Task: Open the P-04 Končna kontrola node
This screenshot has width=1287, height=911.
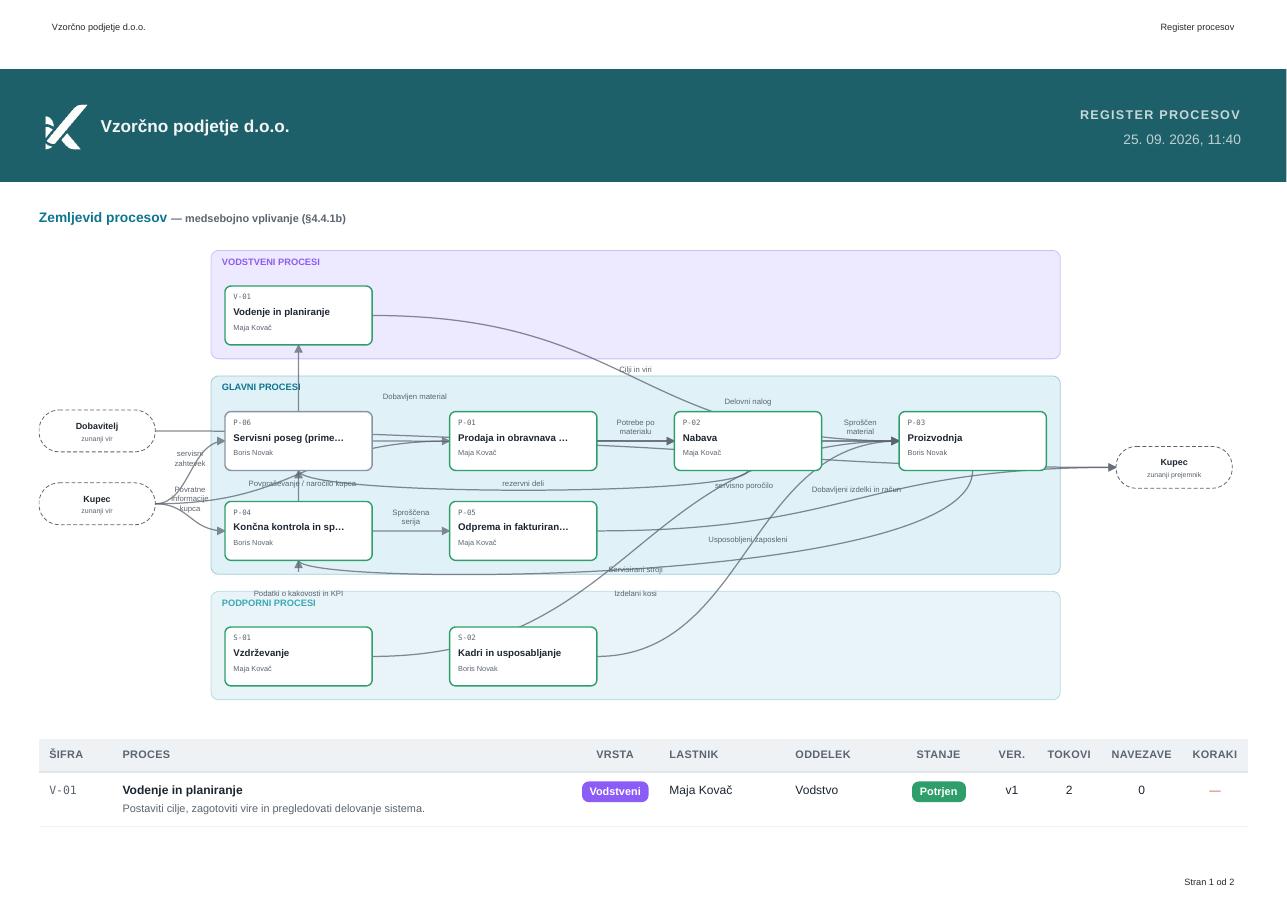Action: (298, 531)
